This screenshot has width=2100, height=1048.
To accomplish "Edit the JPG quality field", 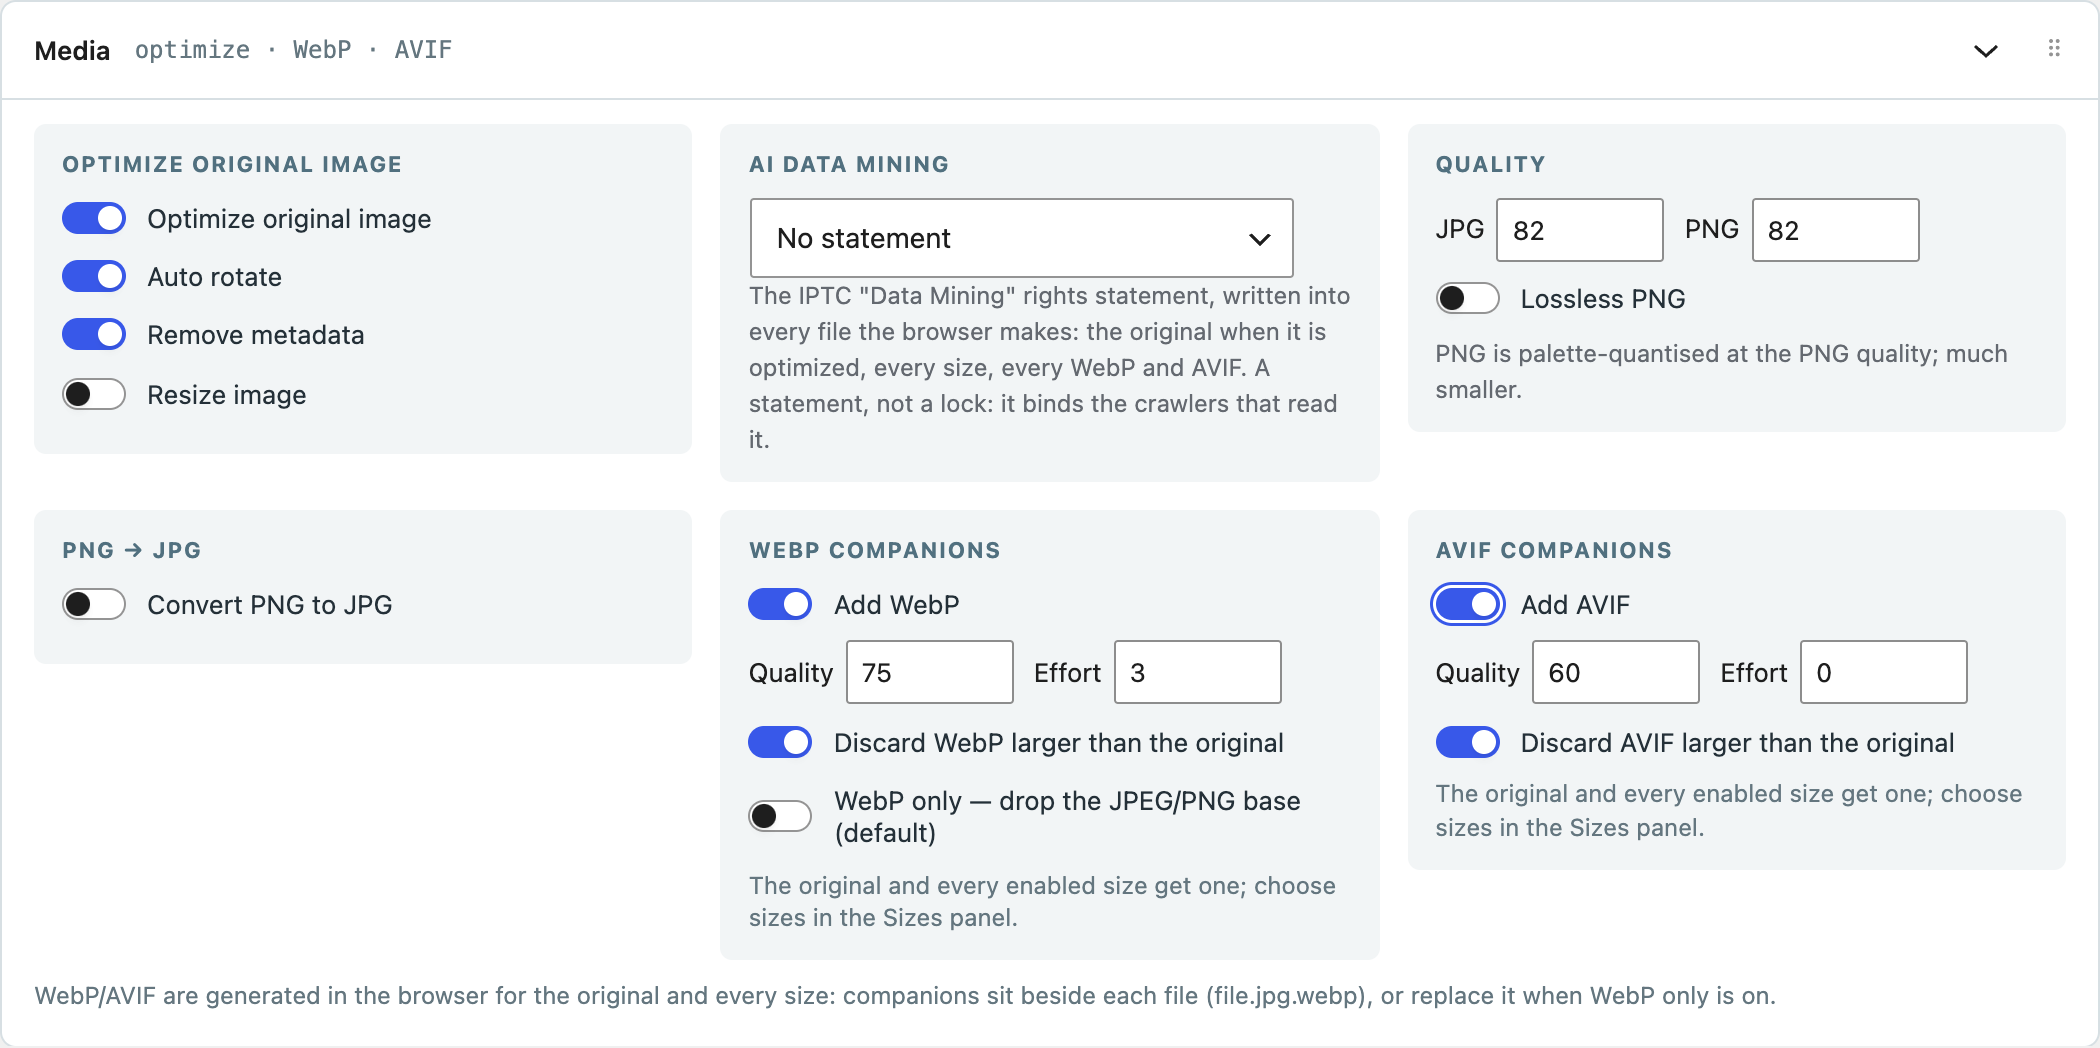I will pos(1579,230).
